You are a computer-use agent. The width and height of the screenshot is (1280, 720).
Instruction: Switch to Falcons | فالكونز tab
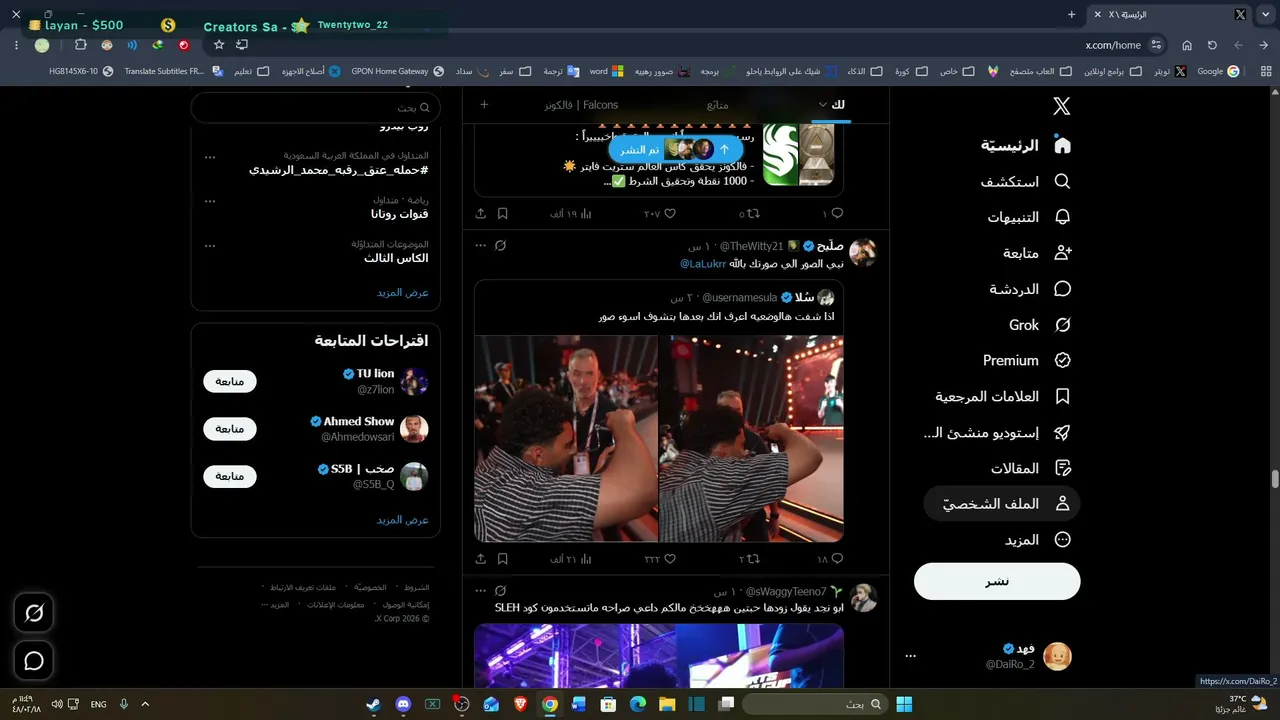pyautogui.click(x=581, y=105)
